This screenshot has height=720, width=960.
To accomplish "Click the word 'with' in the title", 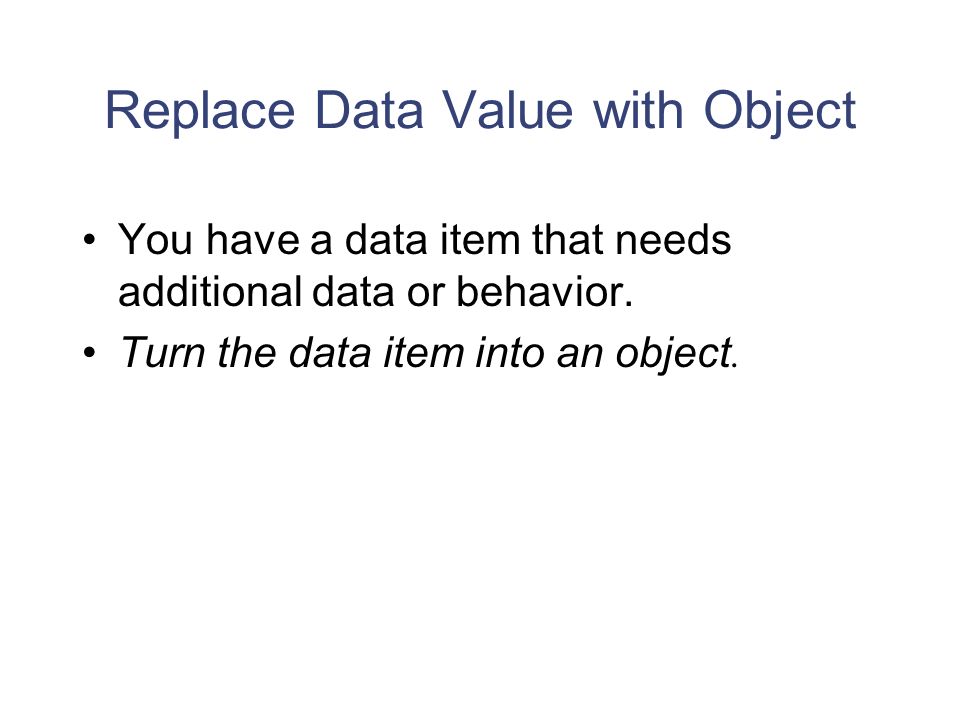I will click(638, 110).
